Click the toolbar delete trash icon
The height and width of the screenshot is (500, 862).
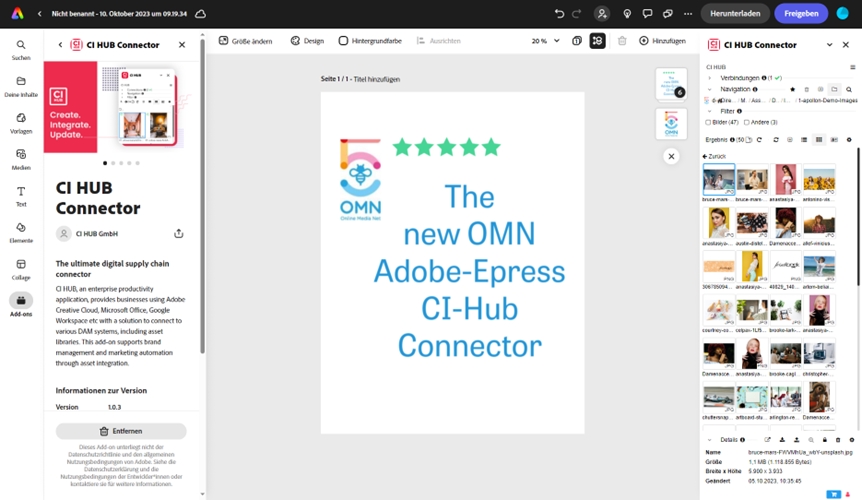coord(622,41)
